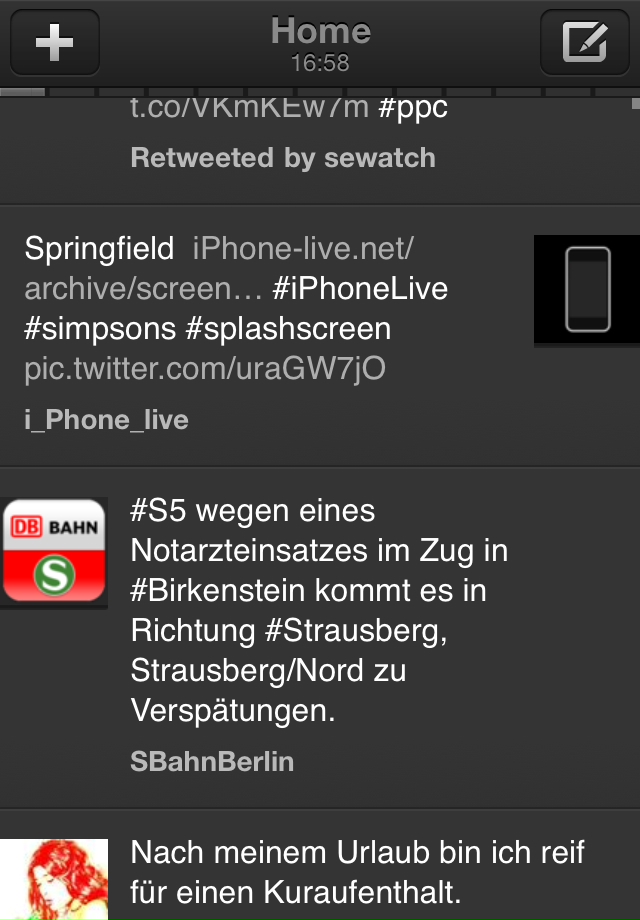Open the #ppc hashtag
The width and height of the screenshot is (640, 920).
[x=413, y=109]
